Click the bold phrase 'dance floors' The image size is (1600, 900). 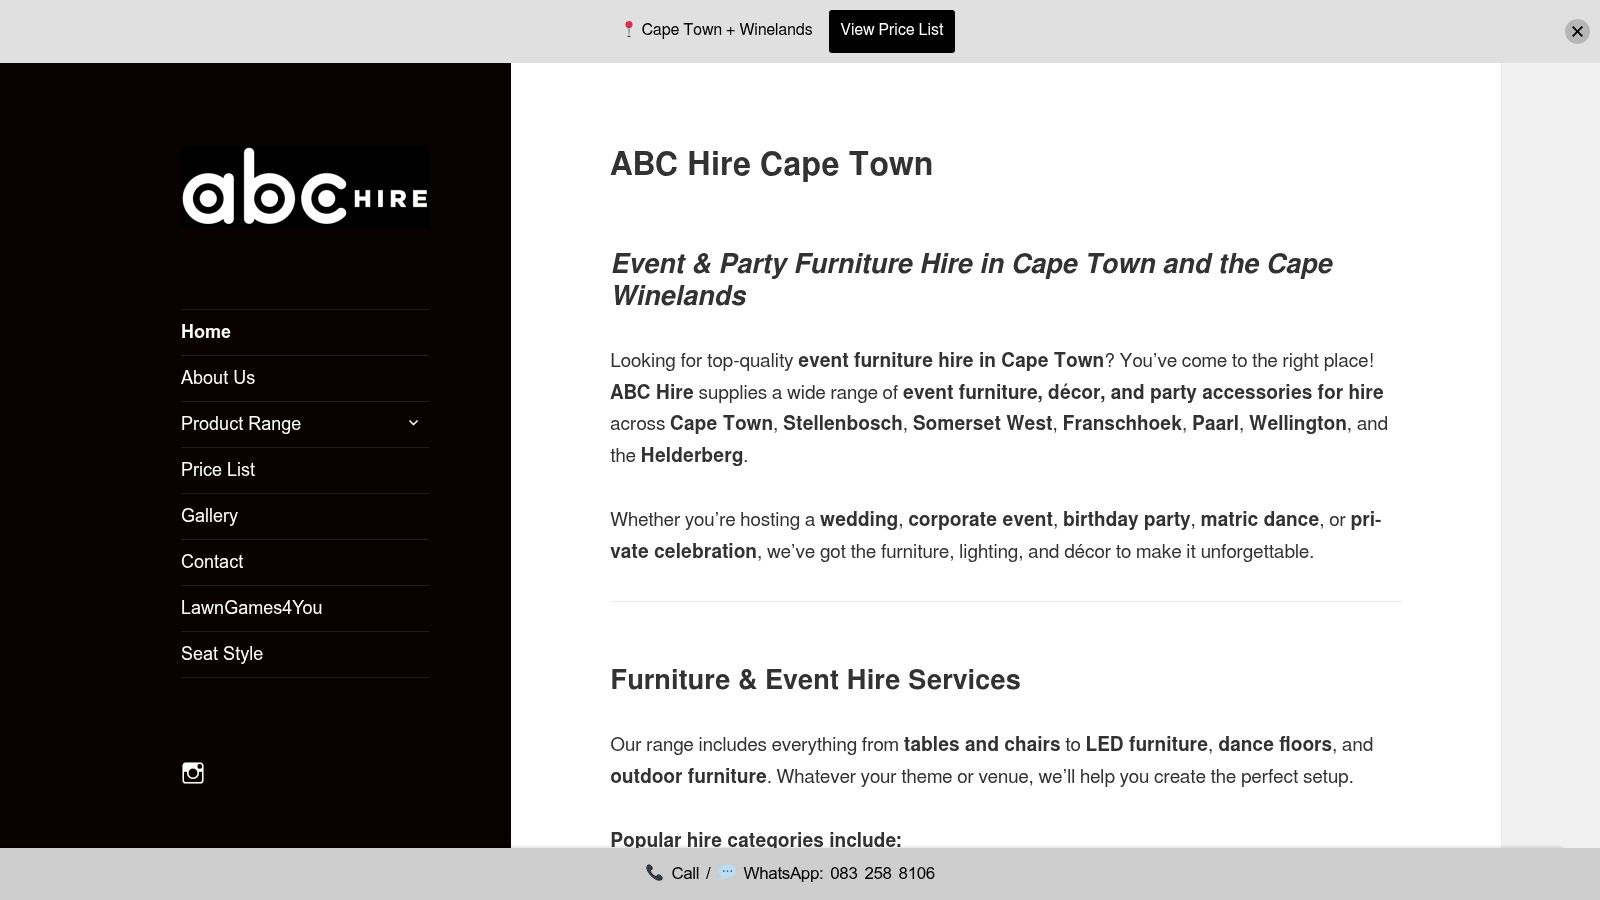coord(1275,745)
